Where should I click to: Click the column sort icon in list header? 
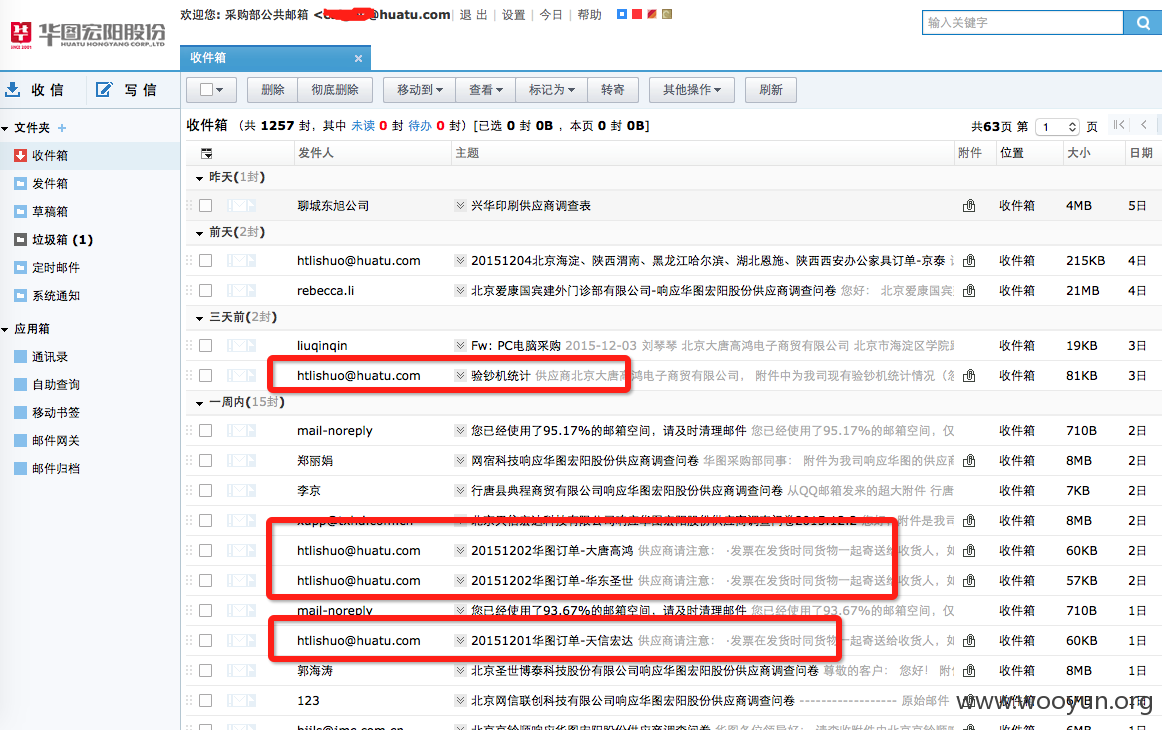click(207, 153)
